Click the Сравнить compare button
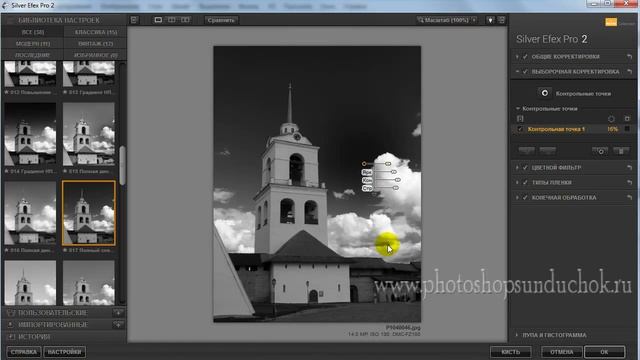This screenshot has width=640, height=360. click(x=221, y=20)
